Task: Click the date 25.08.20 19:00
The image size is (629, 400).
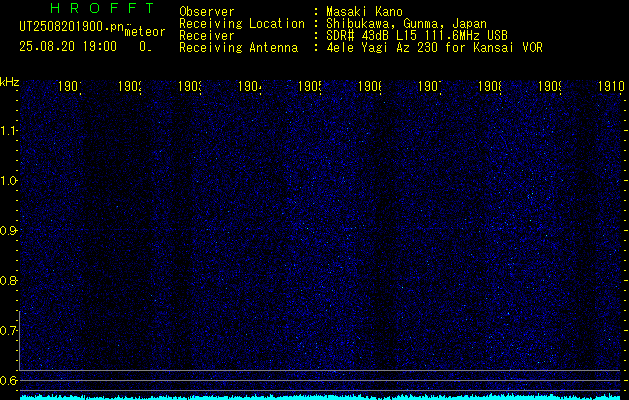Action: click(x=68, y=47)
